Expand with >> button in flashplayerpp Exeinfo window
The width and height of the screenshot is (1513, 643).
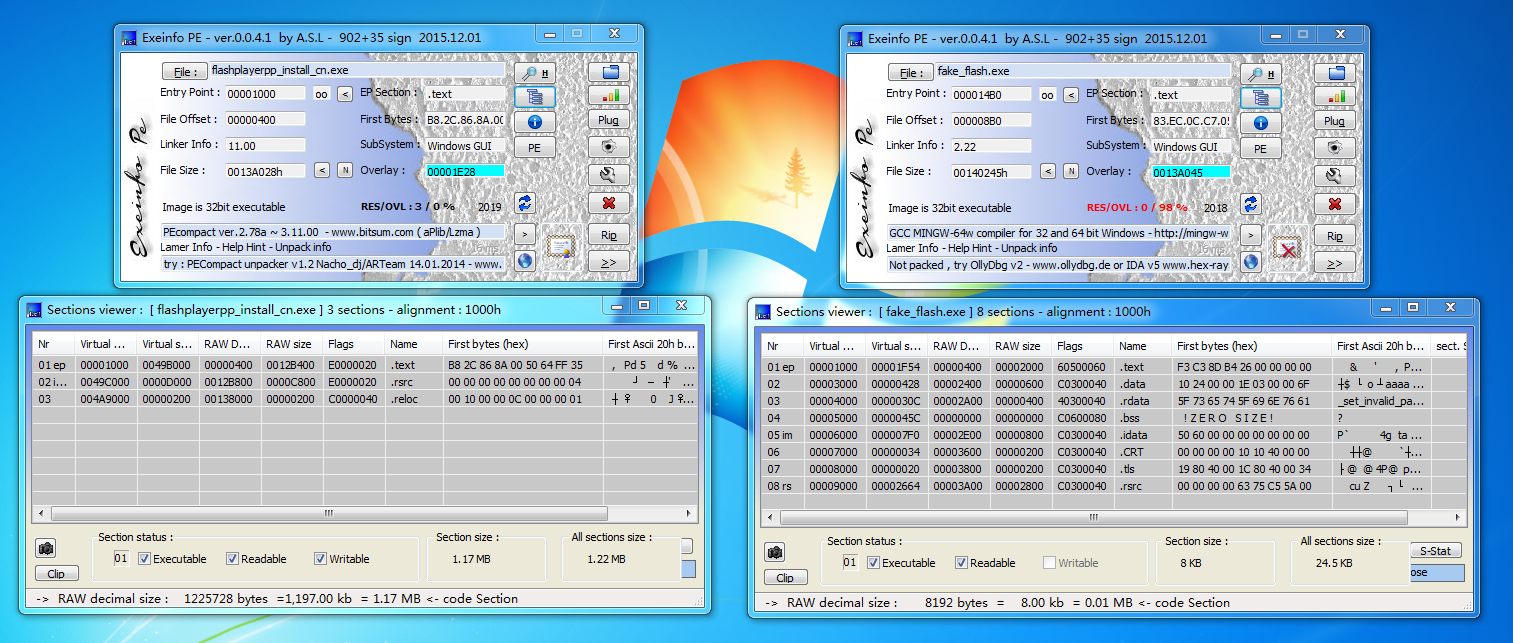[608, 261]
